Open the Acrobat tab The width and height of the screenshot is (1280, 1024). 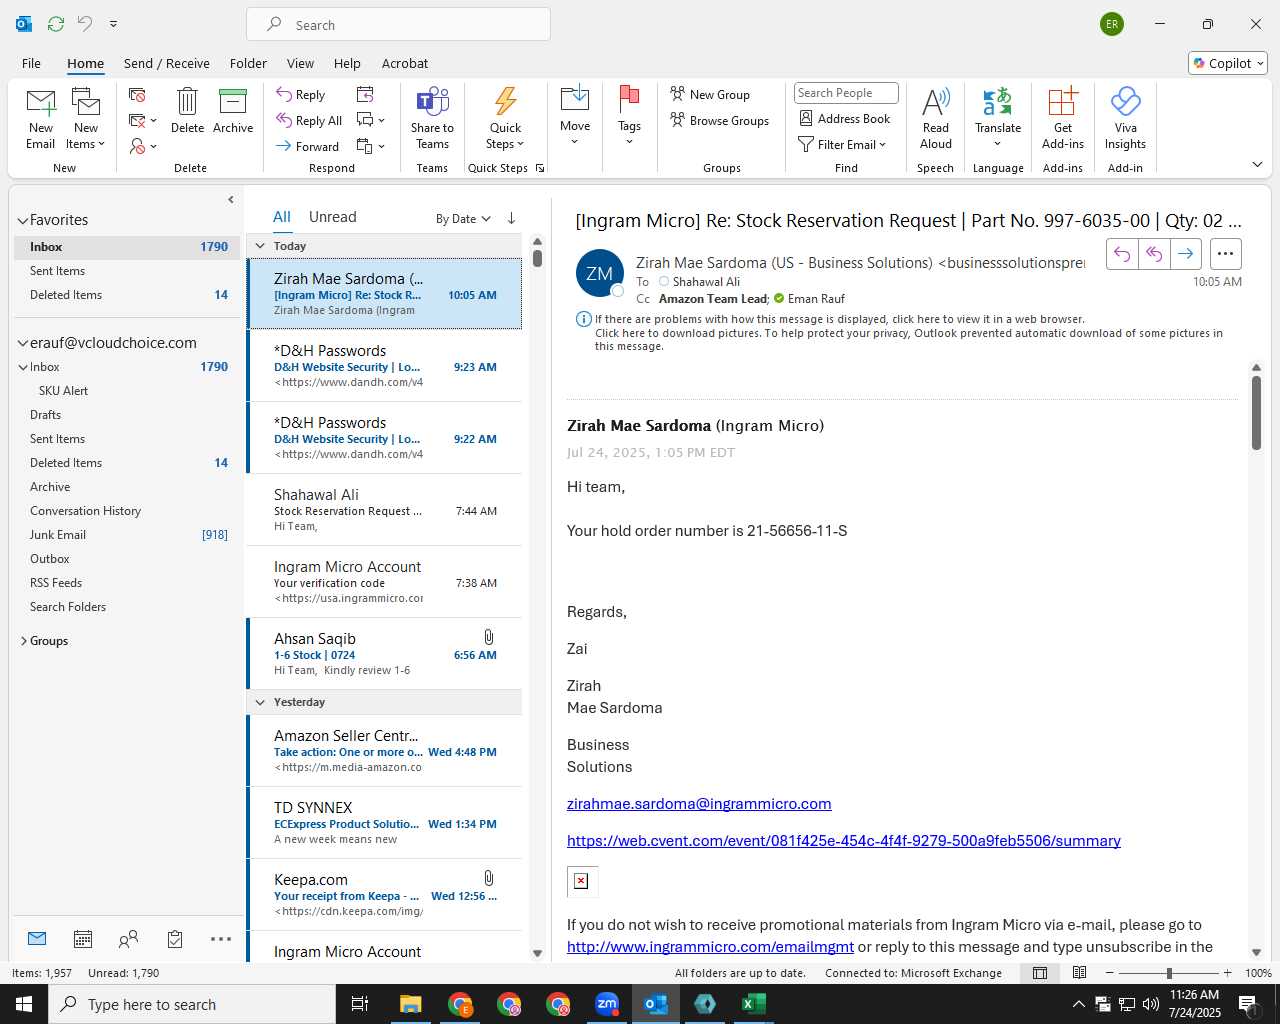click(x=405, y=63)
